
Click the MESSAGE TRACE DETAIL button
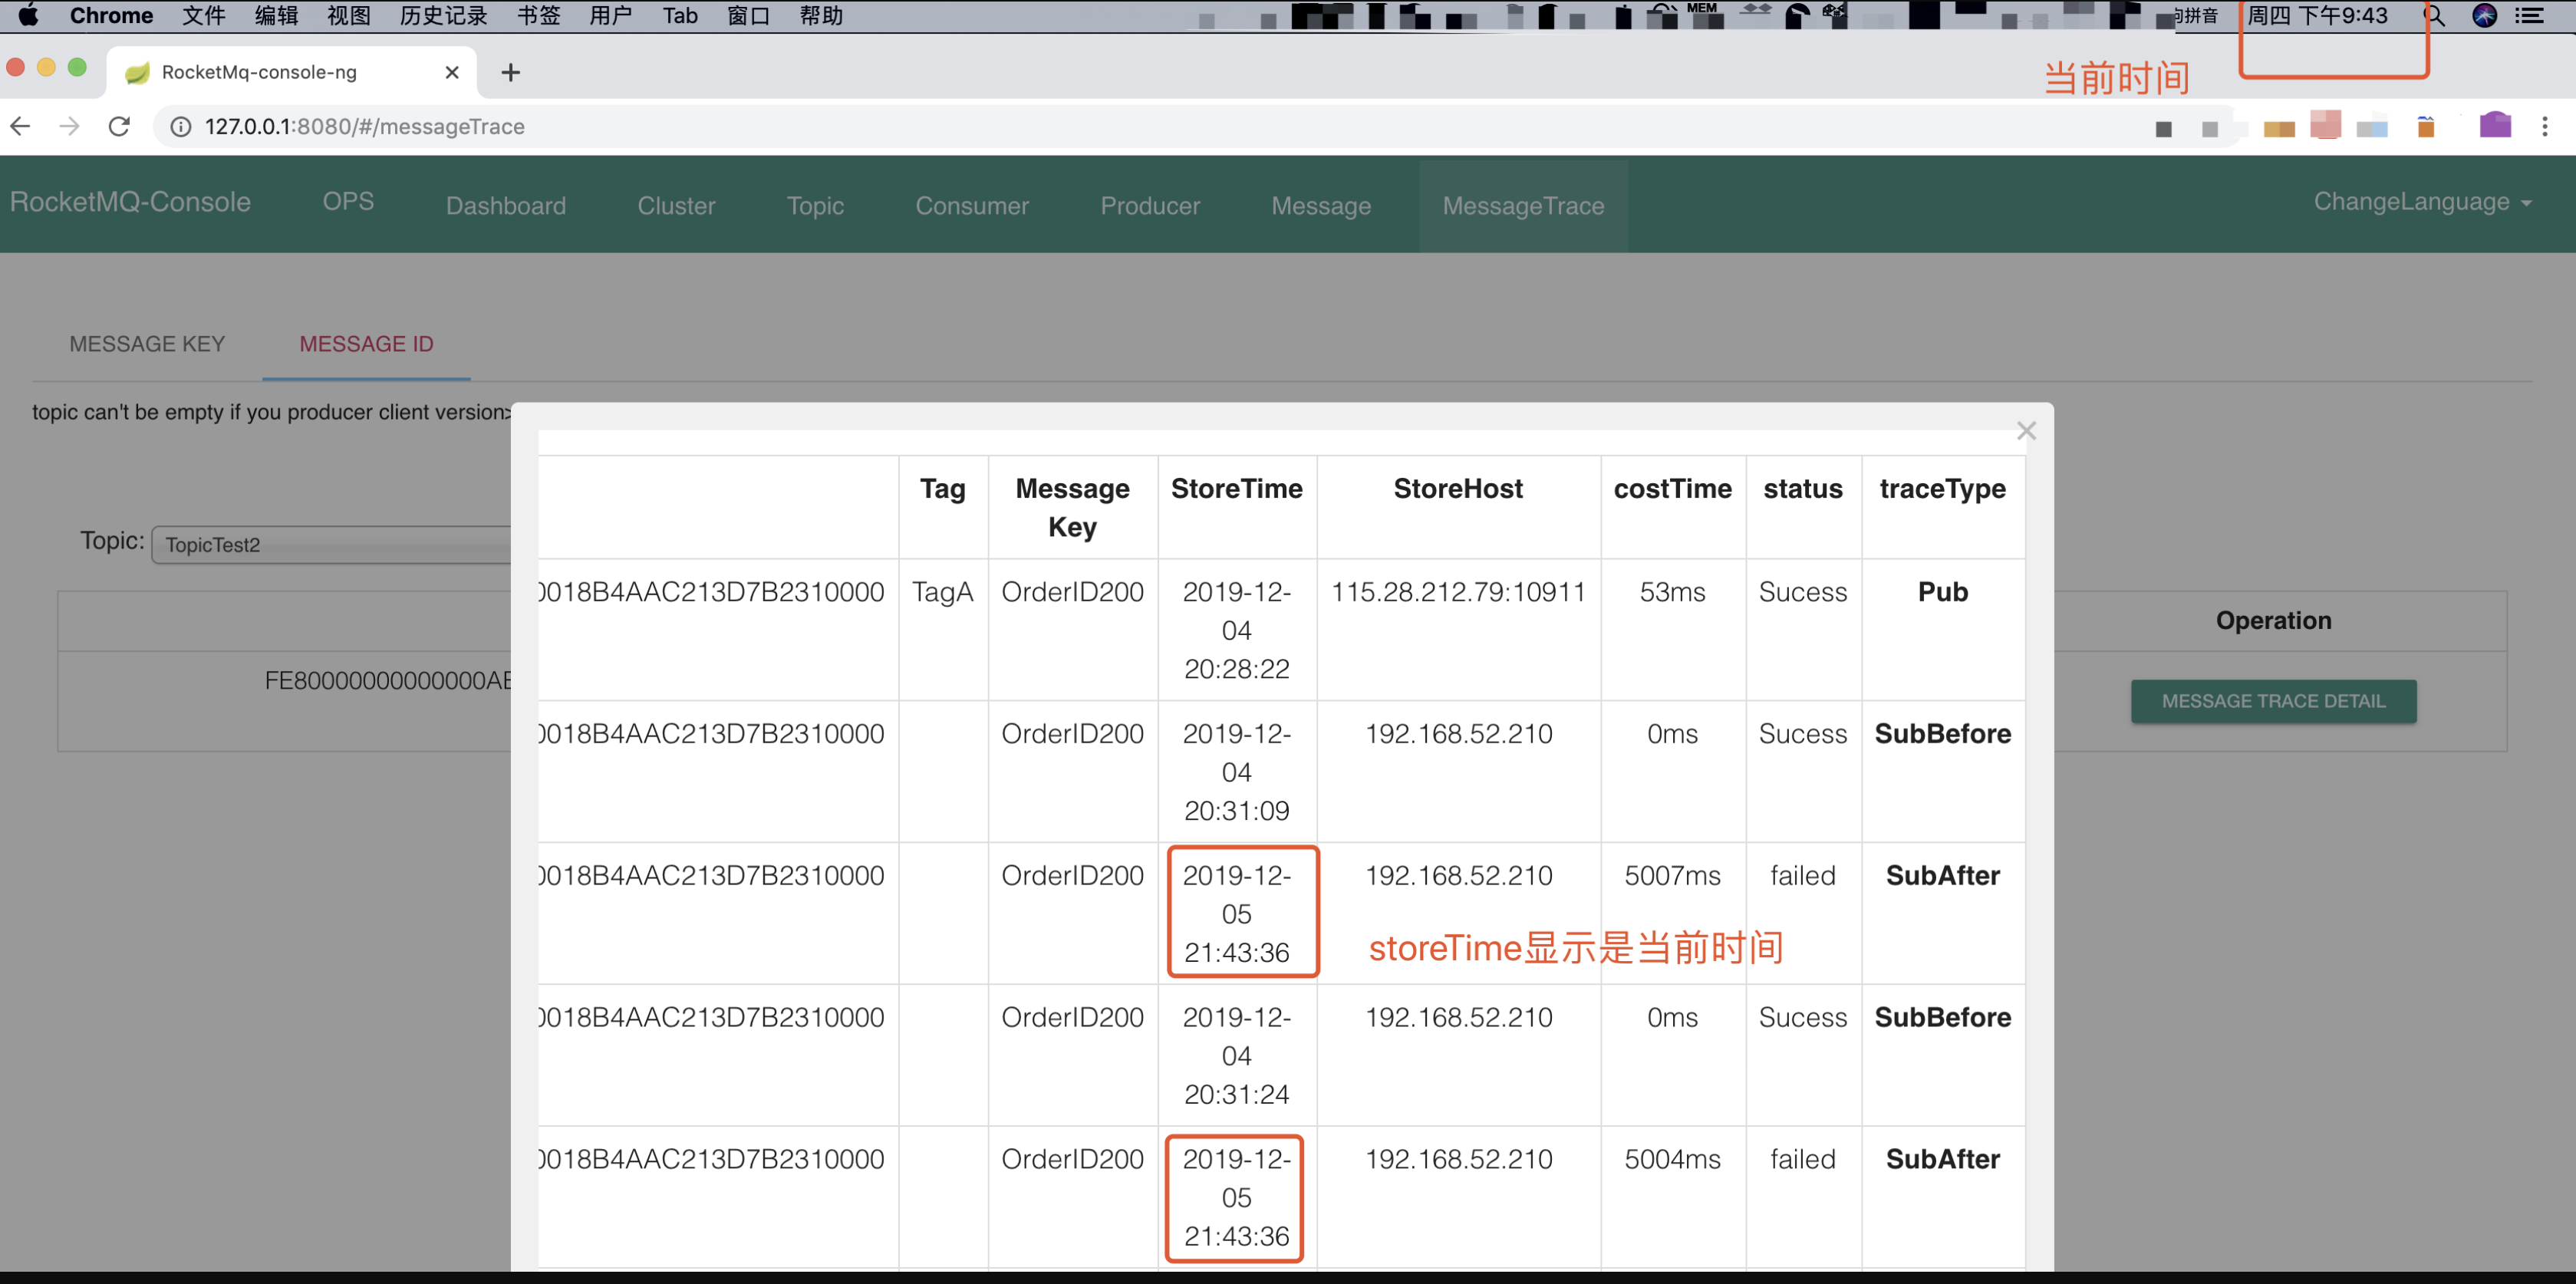[2273, 701]
